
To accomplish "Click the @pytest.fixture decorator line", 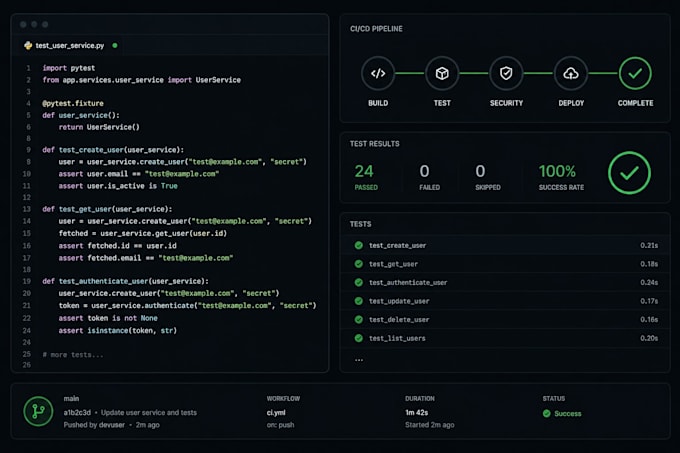I will click(x=73, y=103).
